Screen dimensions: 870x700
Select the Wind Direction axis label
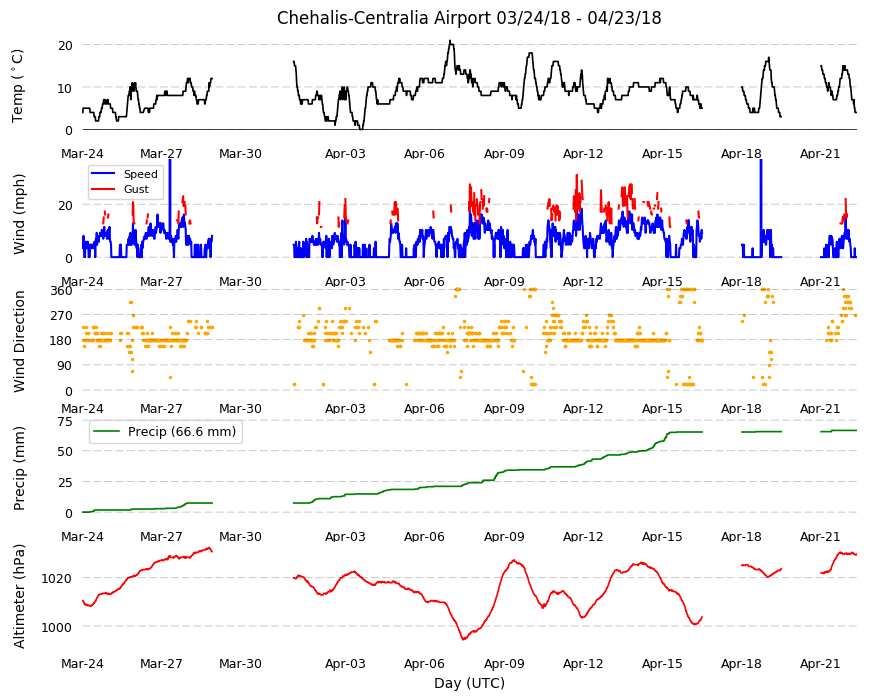coord(19,341)
